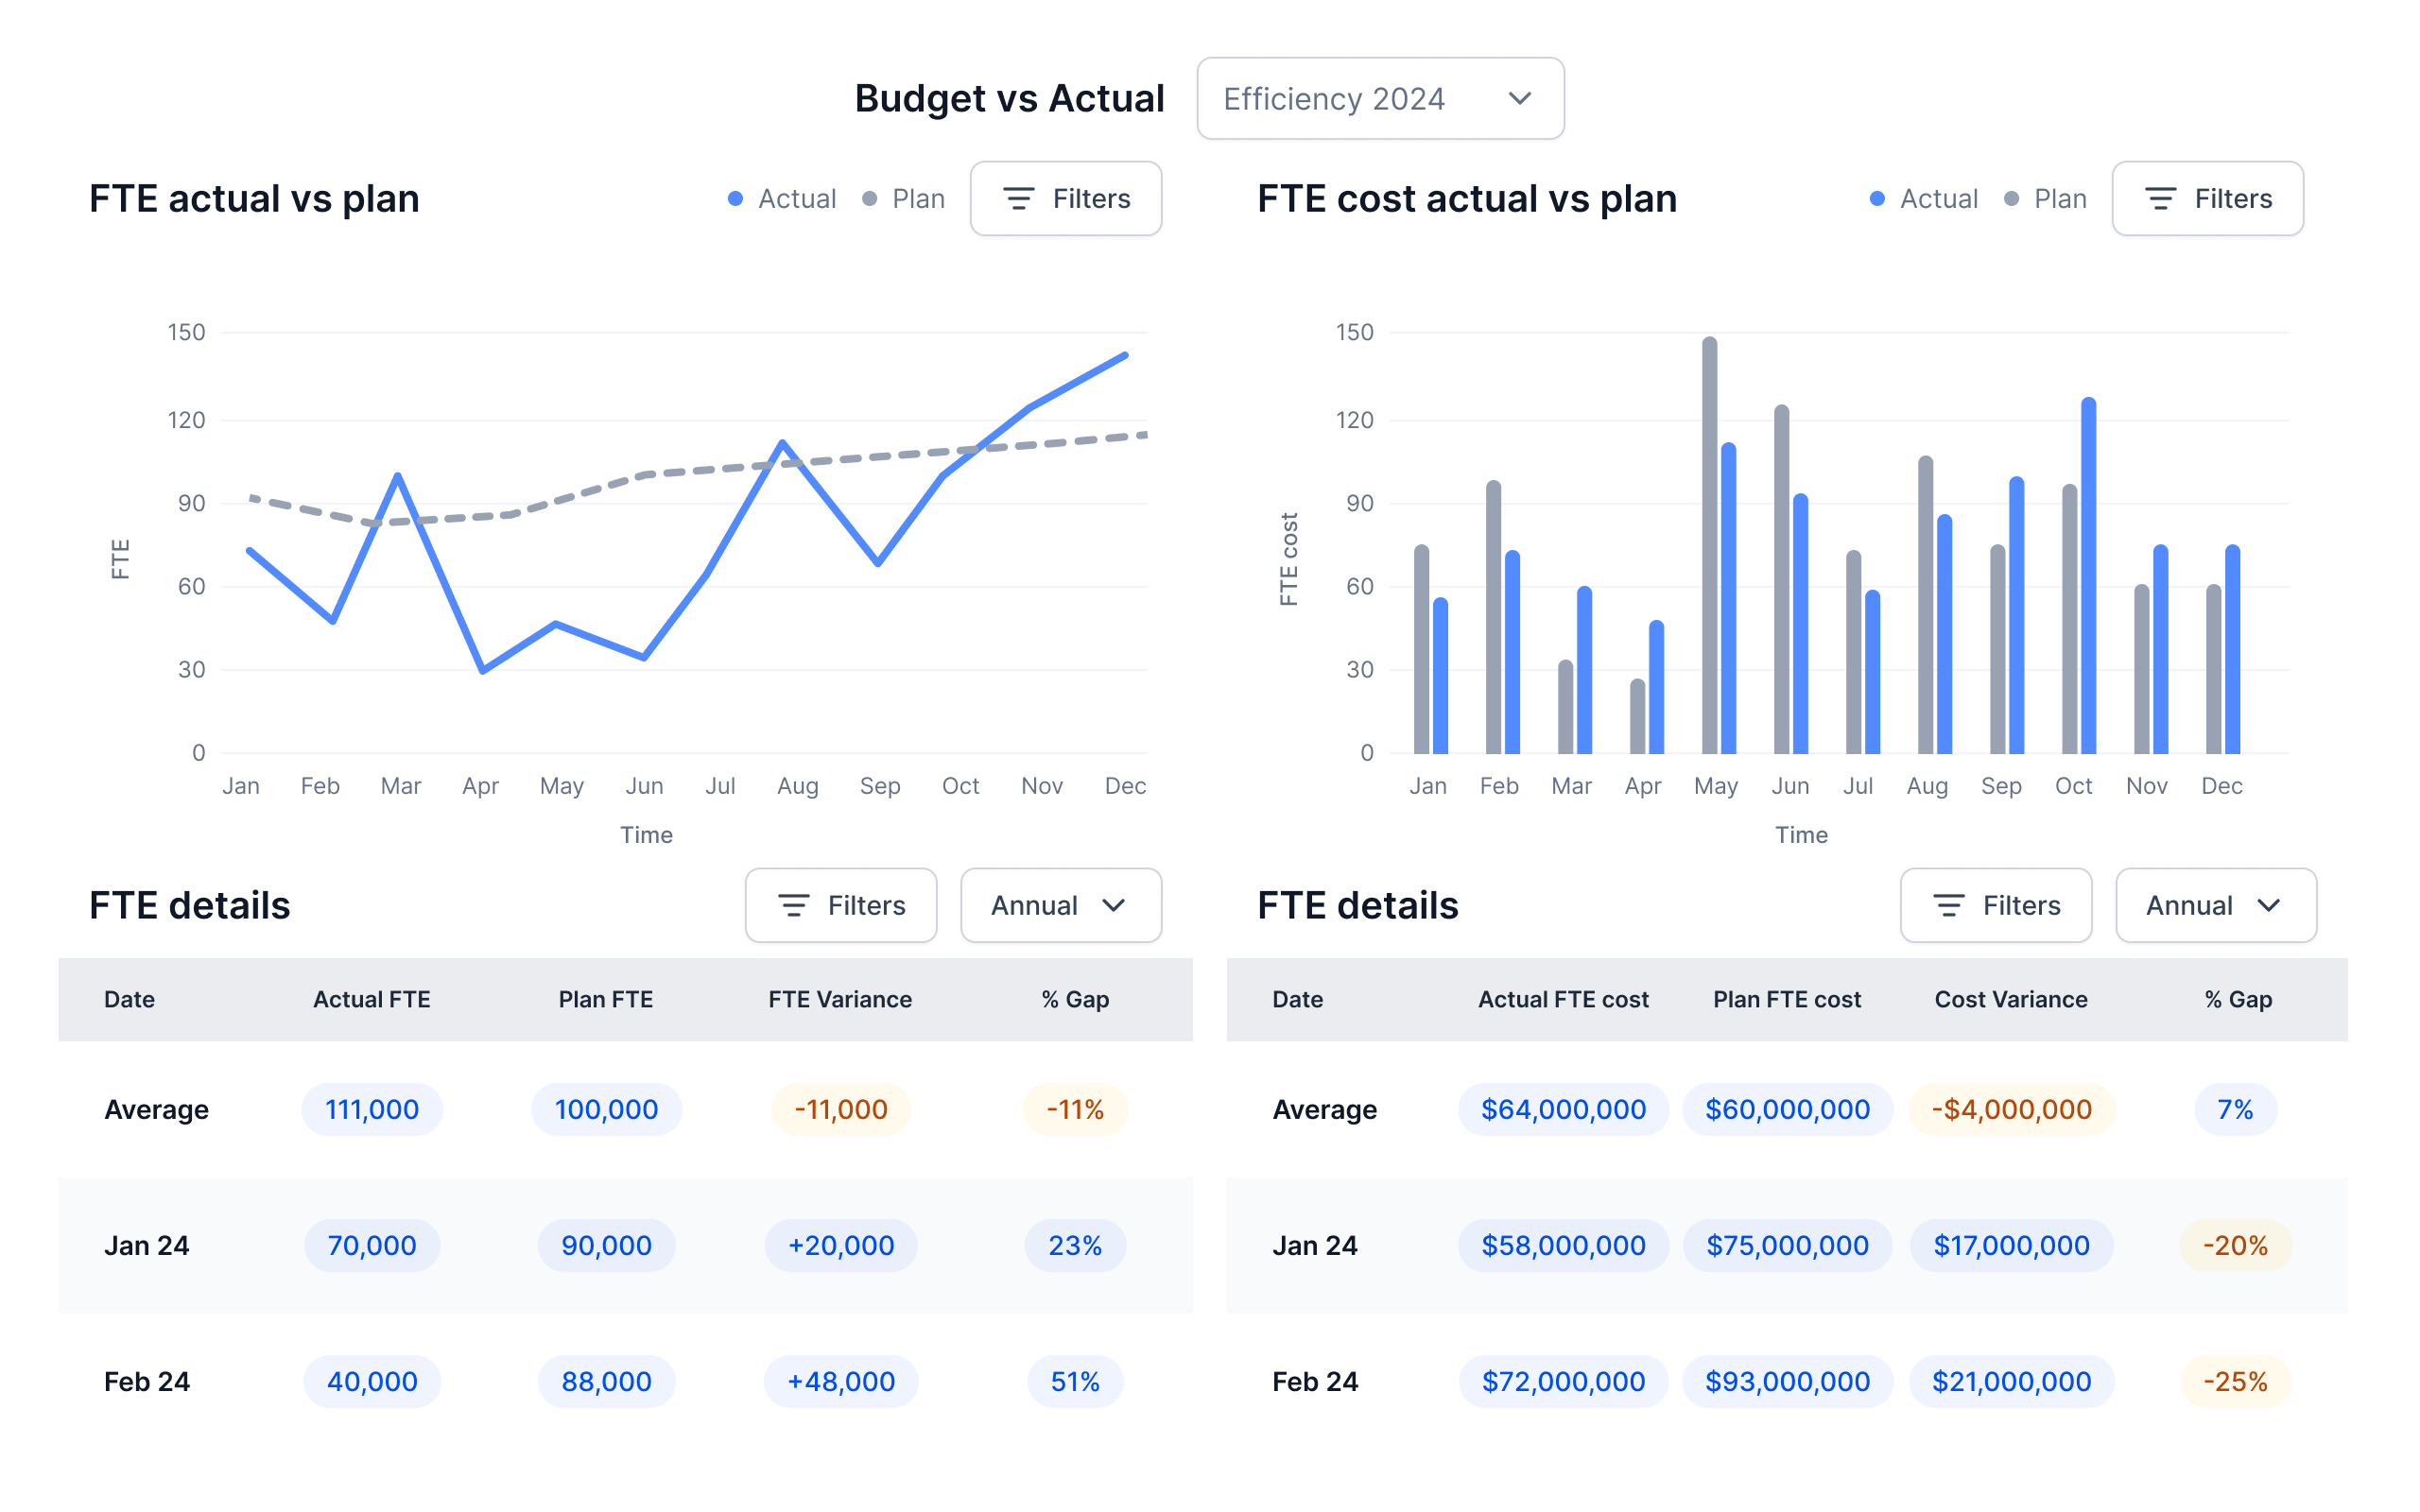Select the $58,000,000 Jan 24 actual cost
The width and height of the screenshot is (2420, 1512).
1563,1245
